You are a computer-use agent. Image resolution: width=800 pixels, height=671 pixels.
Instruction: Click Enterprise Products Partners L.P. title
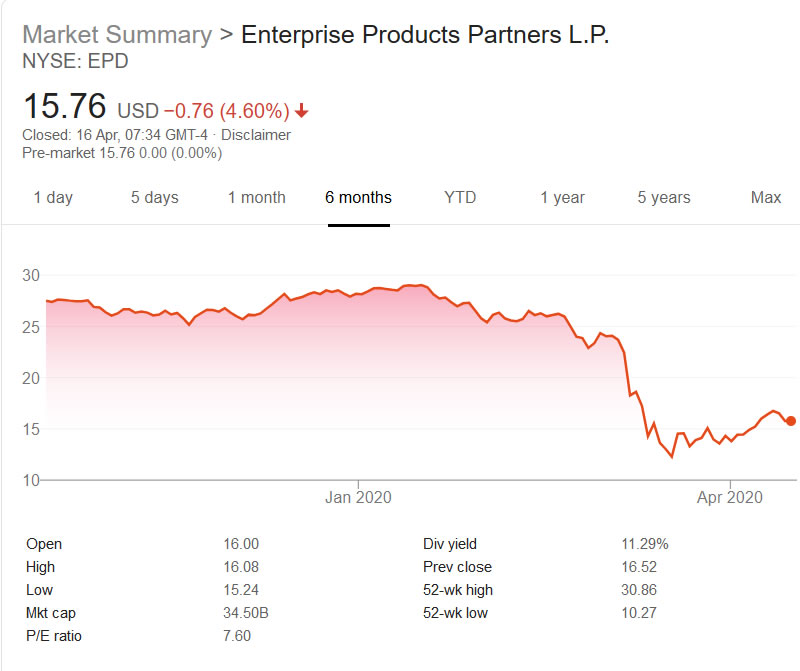425,35
